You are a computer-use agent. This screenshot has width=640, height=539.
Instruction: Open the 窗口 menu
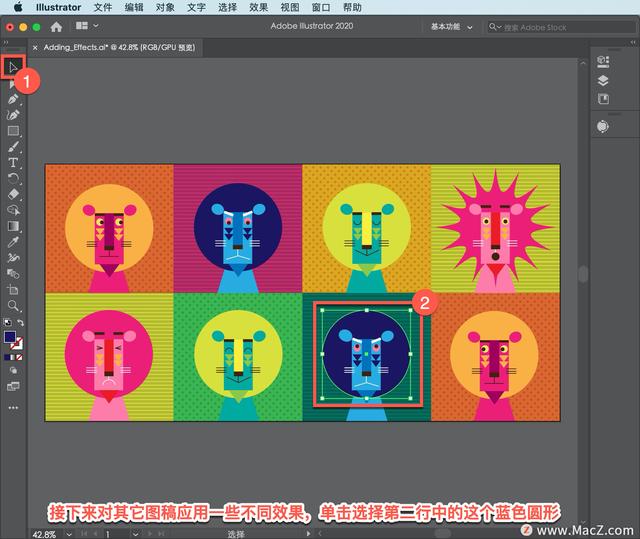(320, 7)
